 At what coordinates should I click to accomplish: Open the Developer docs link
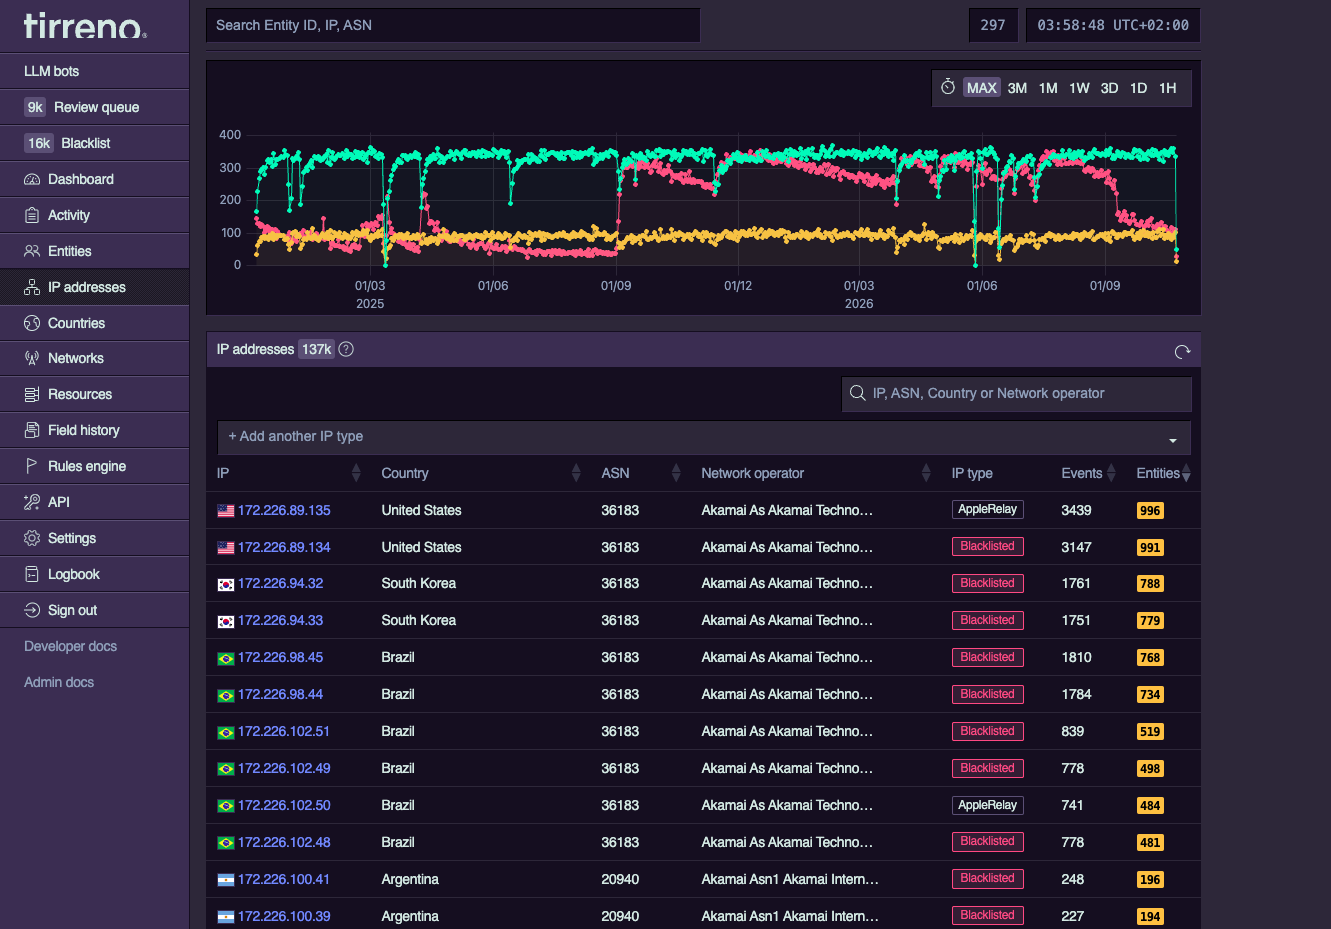[70, 646]
